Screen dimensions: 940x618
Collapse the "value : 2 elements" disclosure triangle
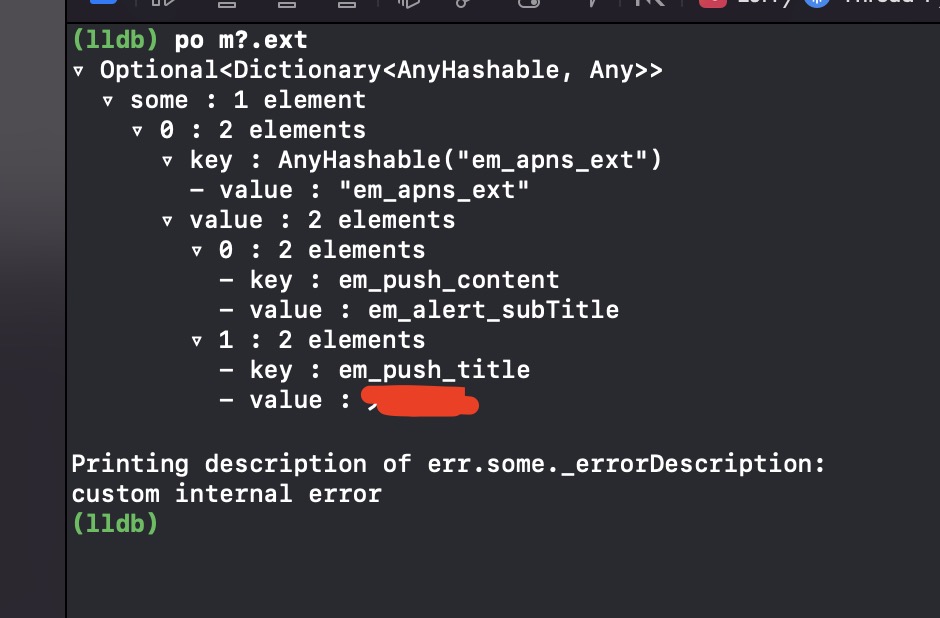[x=167, y=221]
